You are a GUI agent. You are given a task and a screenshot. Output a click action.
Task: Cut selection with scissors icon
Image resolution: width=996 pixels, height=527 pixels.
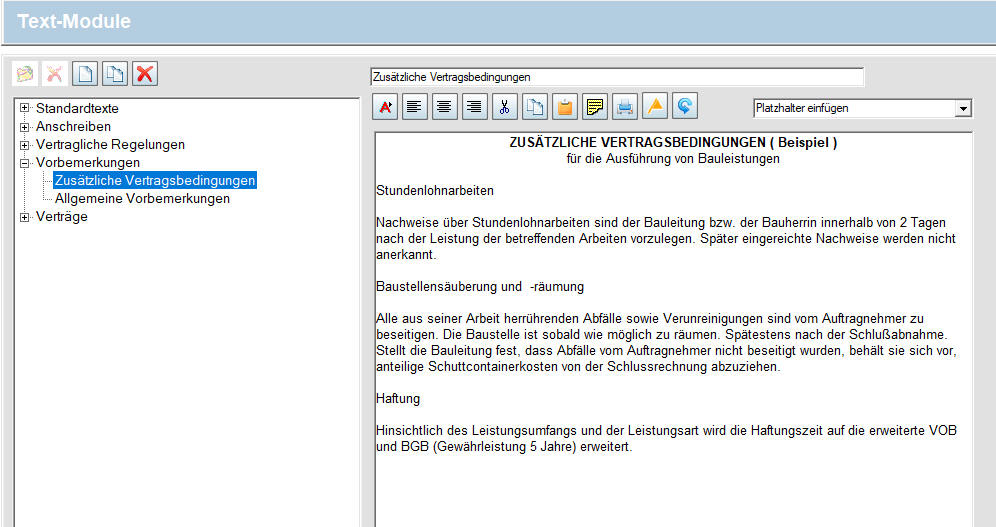click(505, 107)
